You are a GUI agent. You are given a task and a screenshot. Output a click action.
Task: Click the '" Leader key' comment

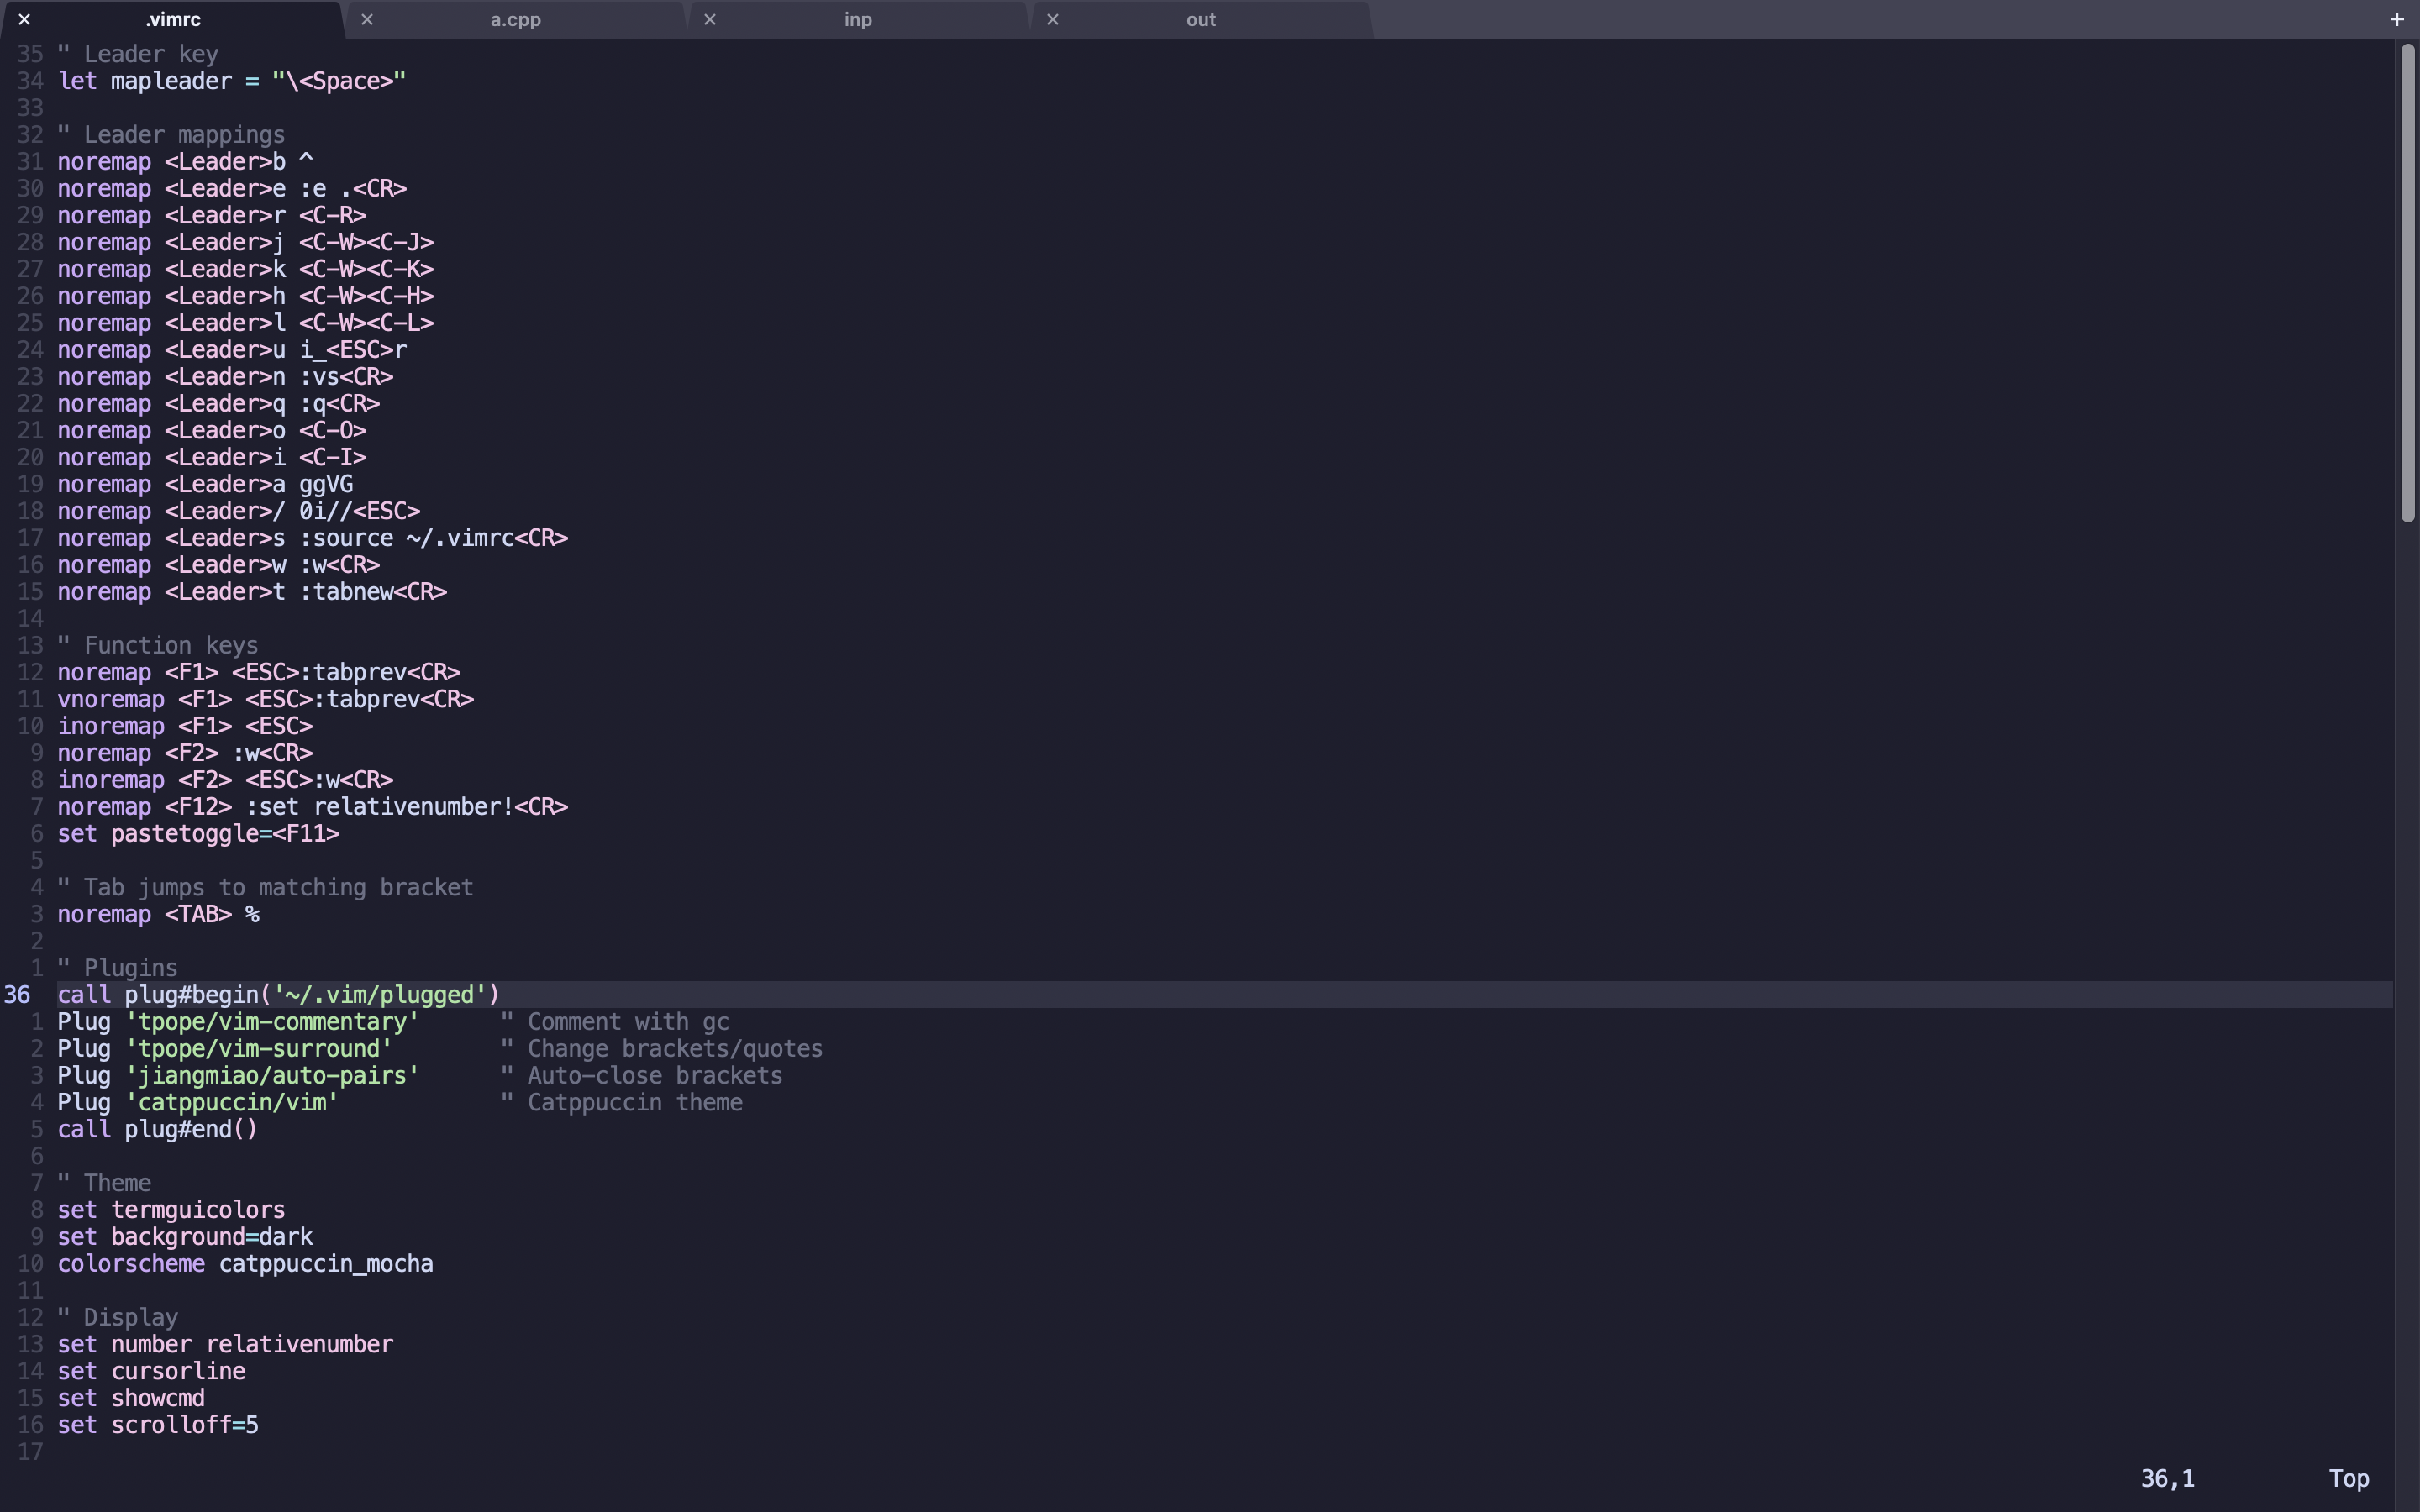coord(138,54)
